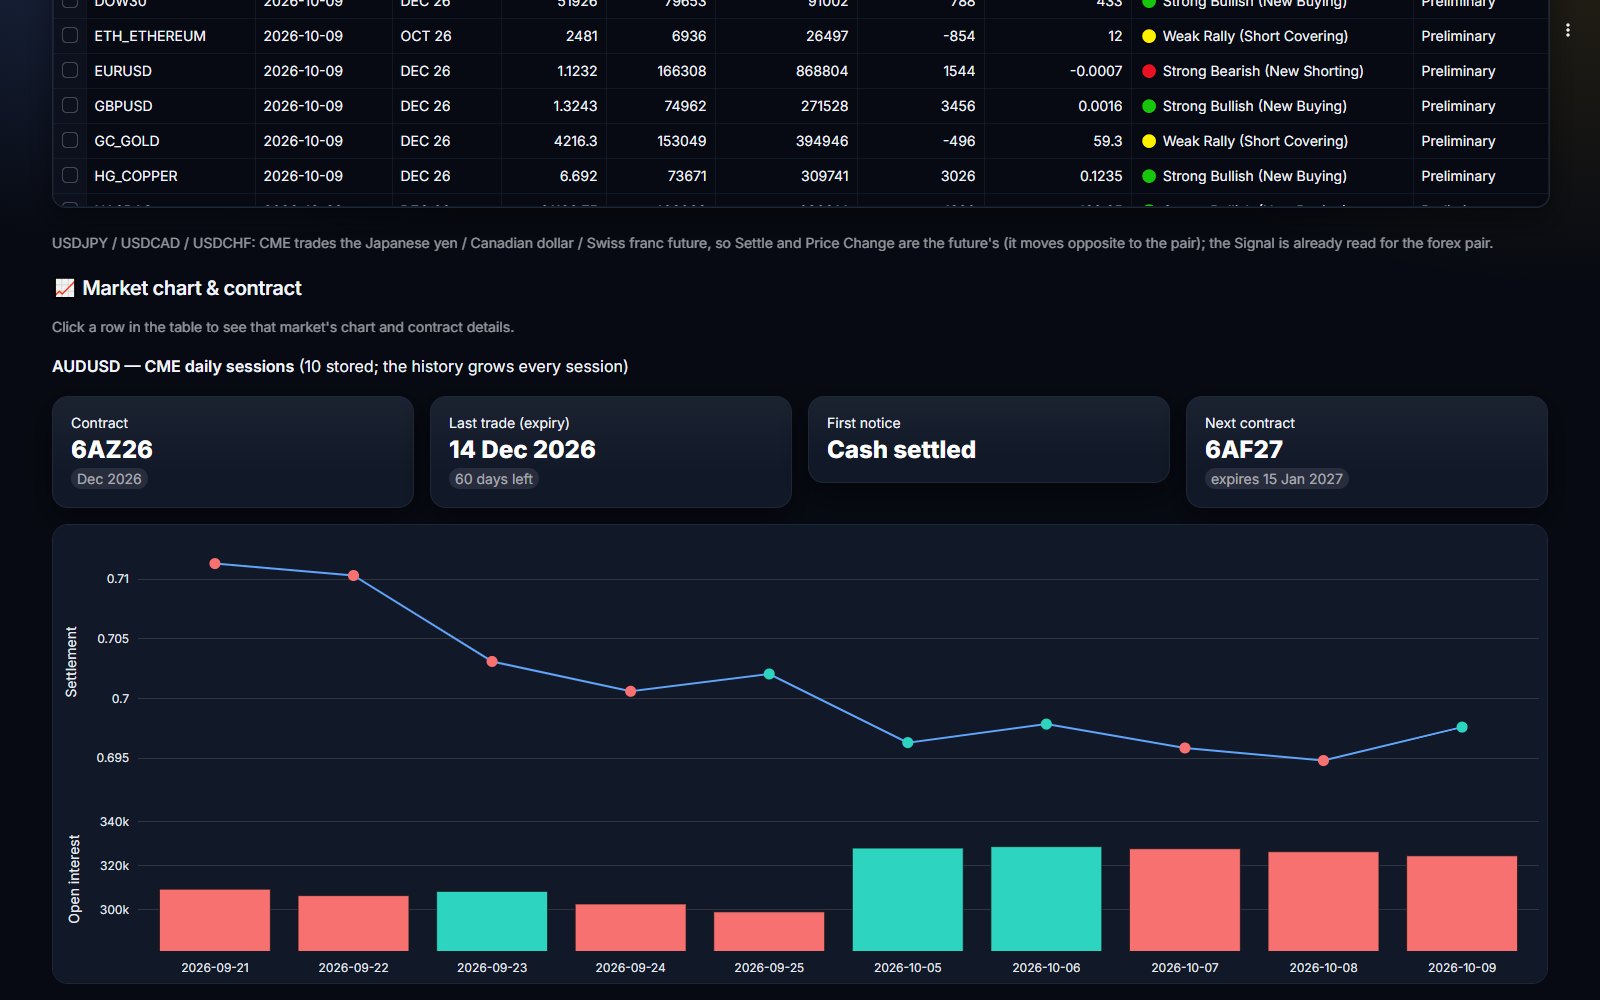Click the 2026-10-08 axis date label
The image size is (1600, 1000).
pyautogui.click(x=1323, y=968)
